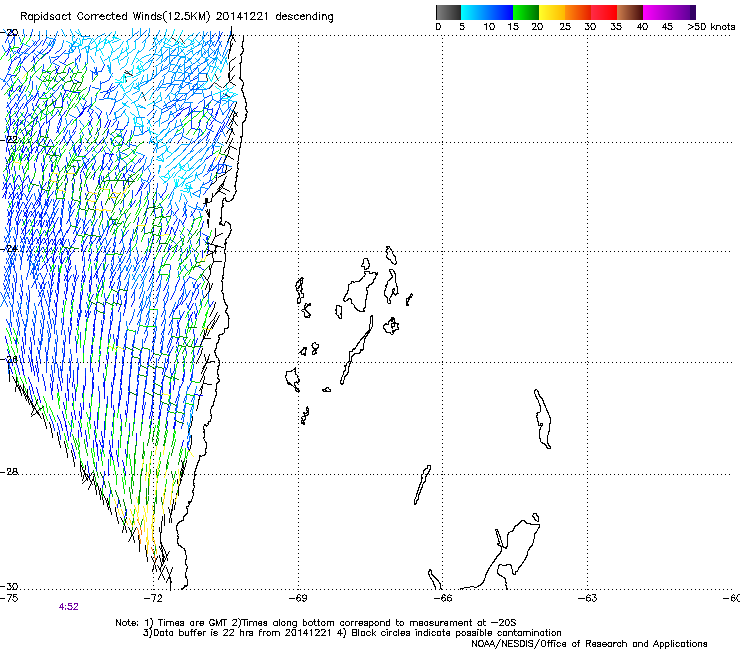Click the red 30-35 knots legend swatch
740x650 pixels.
(x=604, y=12)
